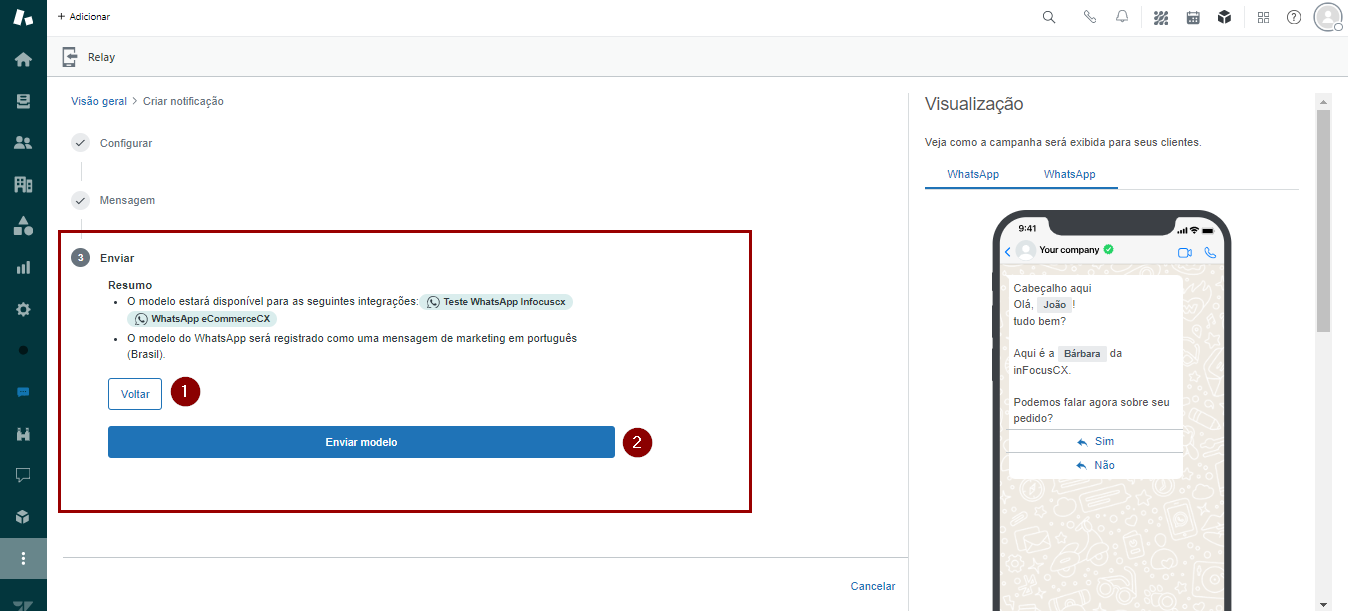Click the Adicionar new tab button

(x=84, y=17)
